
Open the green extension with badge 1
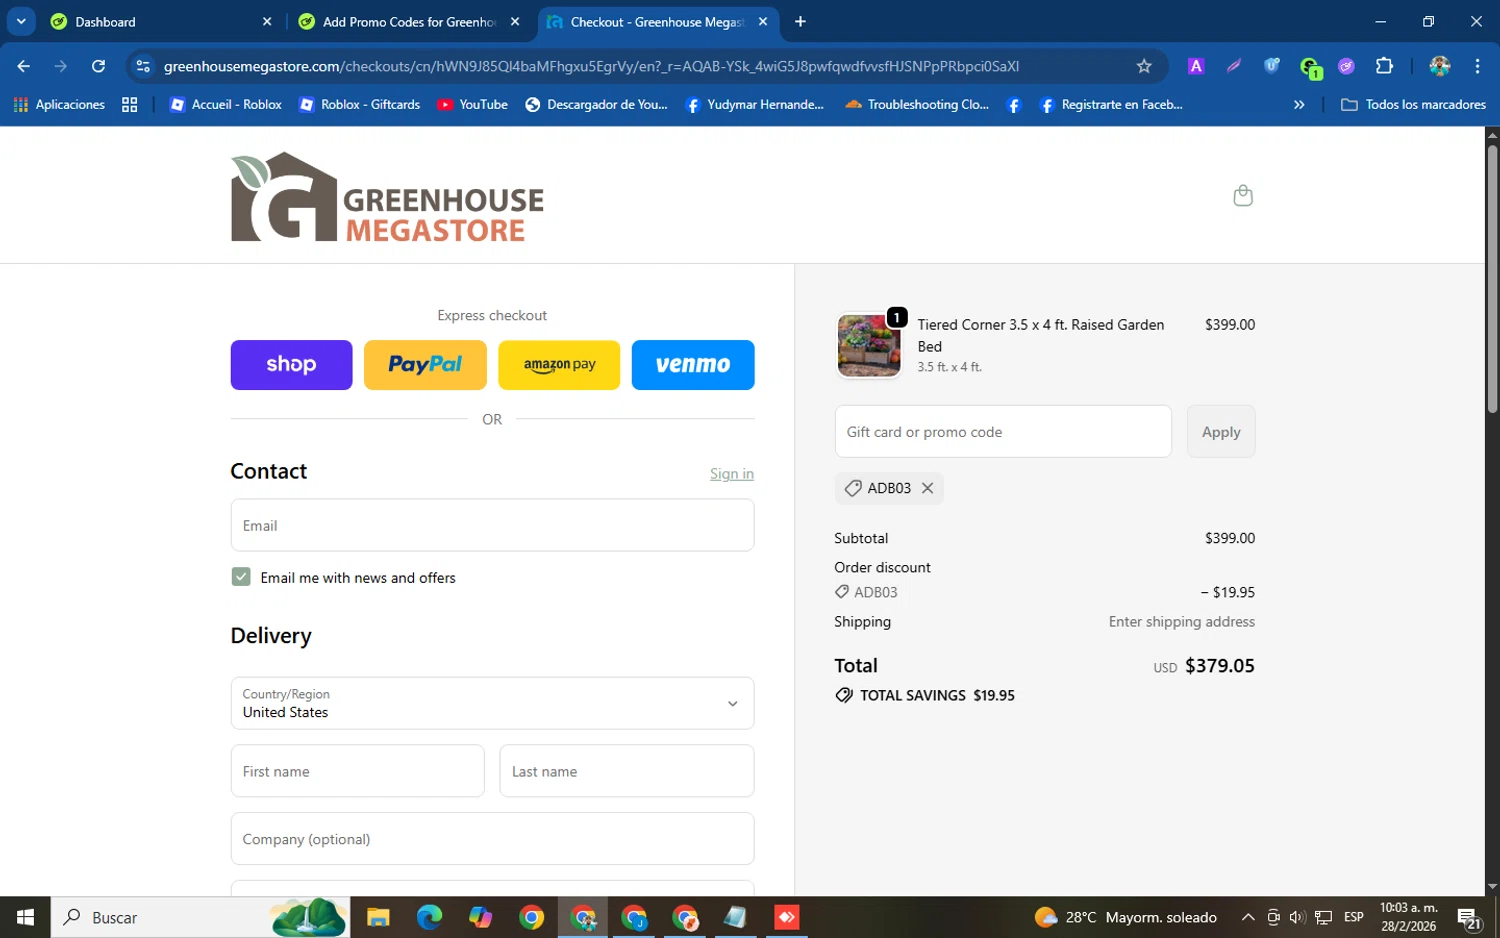[x=1310, y=67]
